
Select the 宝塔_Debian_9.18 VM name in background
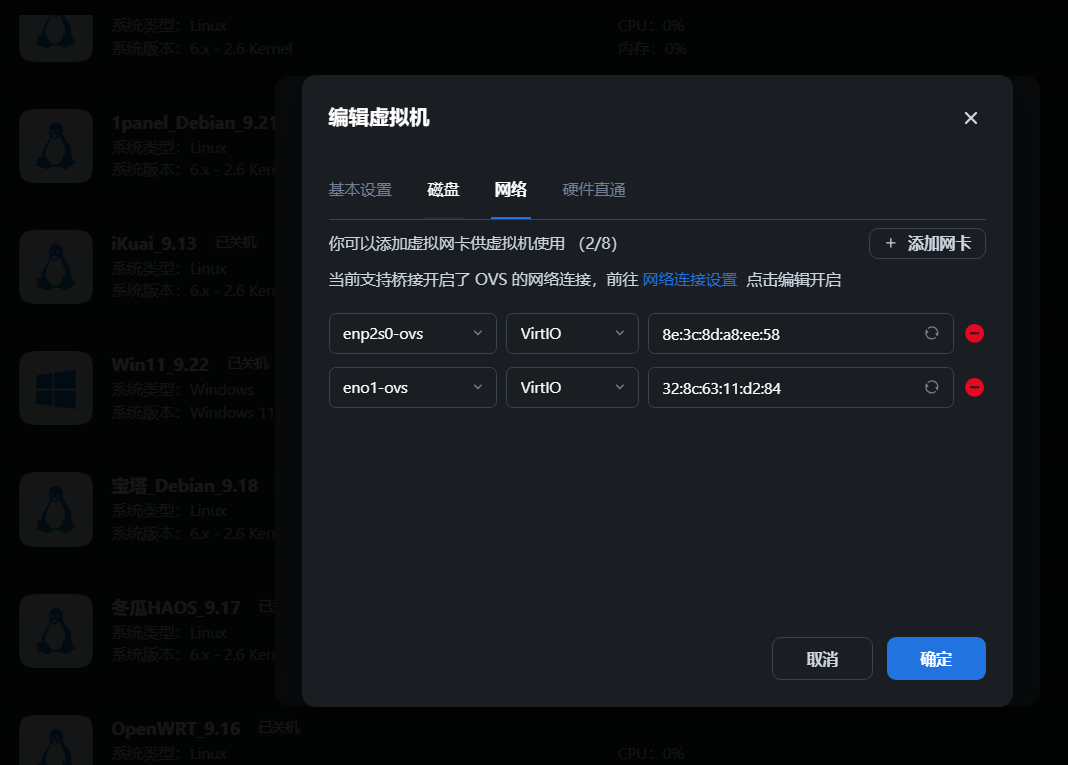pyautogui.click(x=185, y=486)
